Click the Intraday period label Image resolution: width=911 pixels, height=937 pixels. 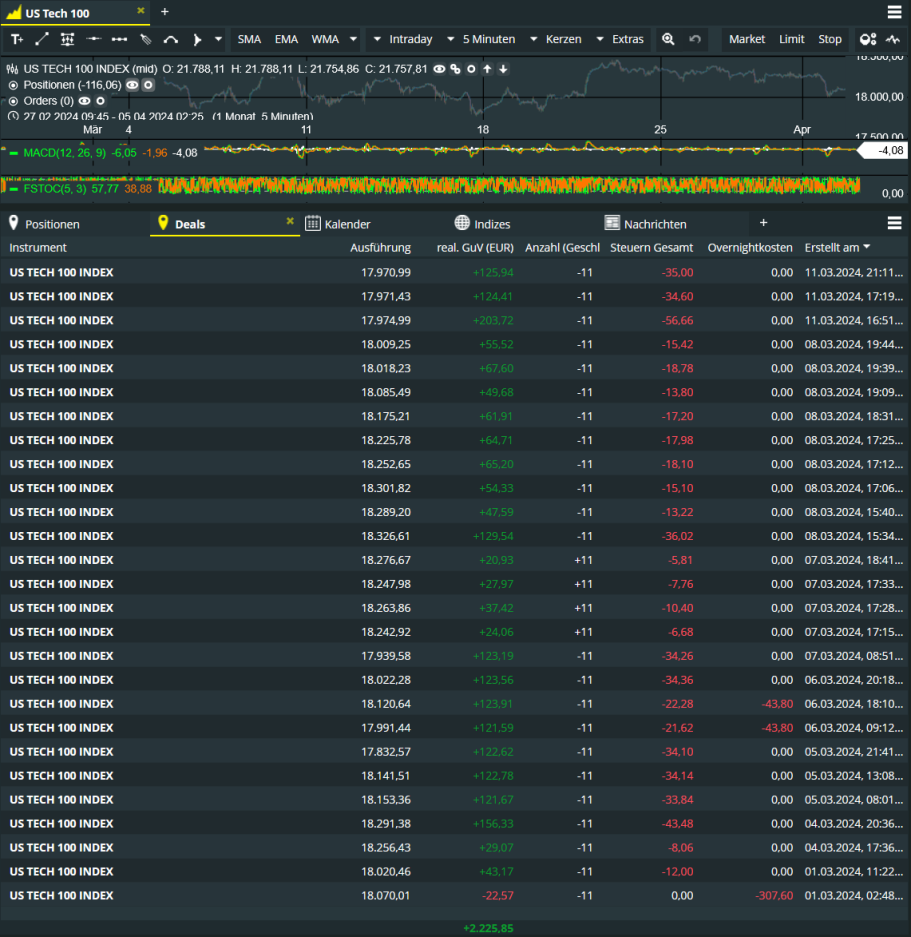click(411, 39)
